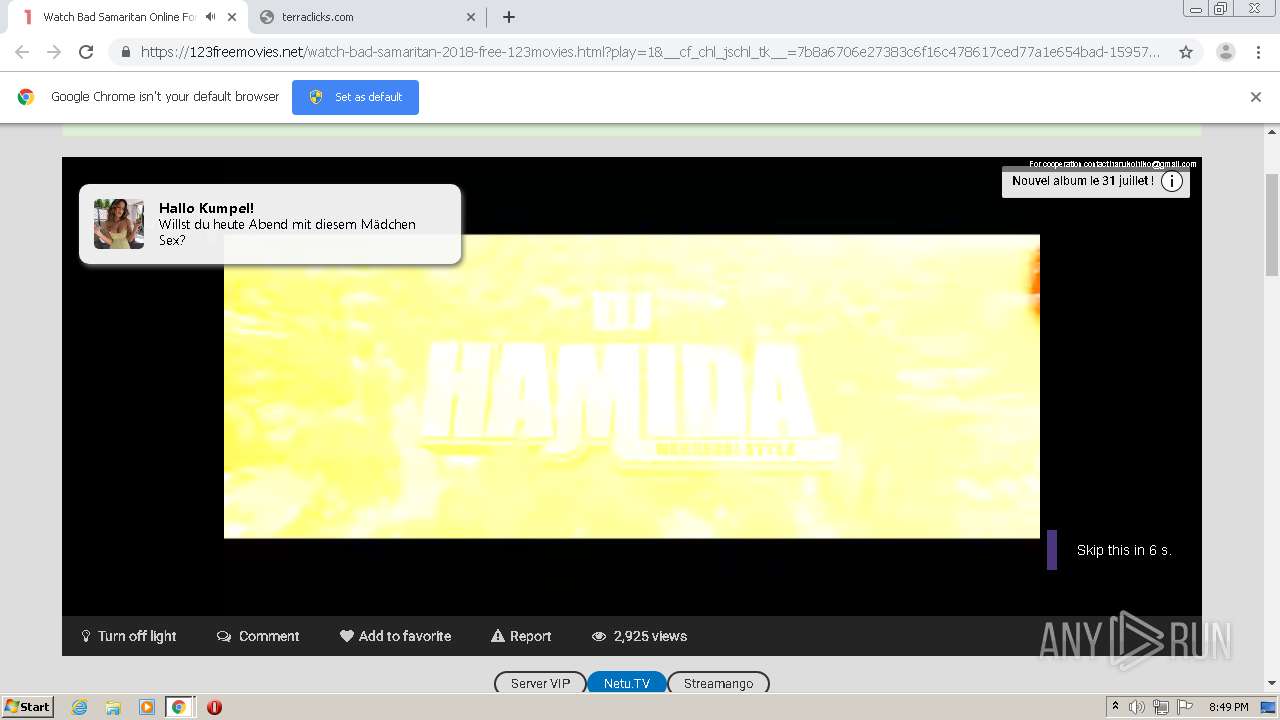Image resolution: width=1280 pixels, height=720 pixels.
Task: Switch to the Streamango server
Action: 718,683
